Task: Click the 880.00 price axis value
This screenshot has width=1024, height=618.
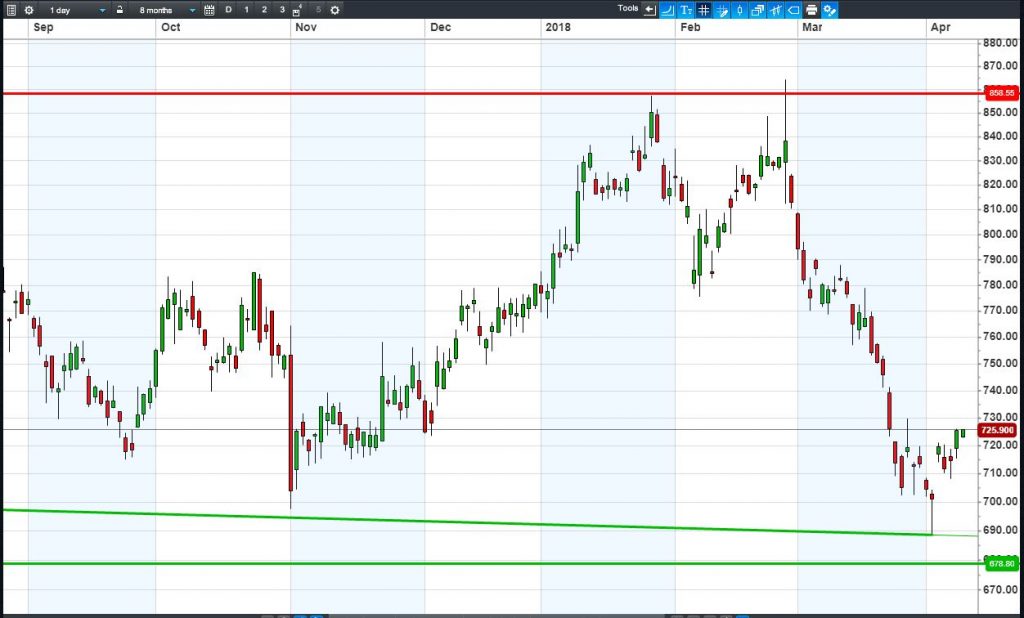Action: pos(1002,43)
